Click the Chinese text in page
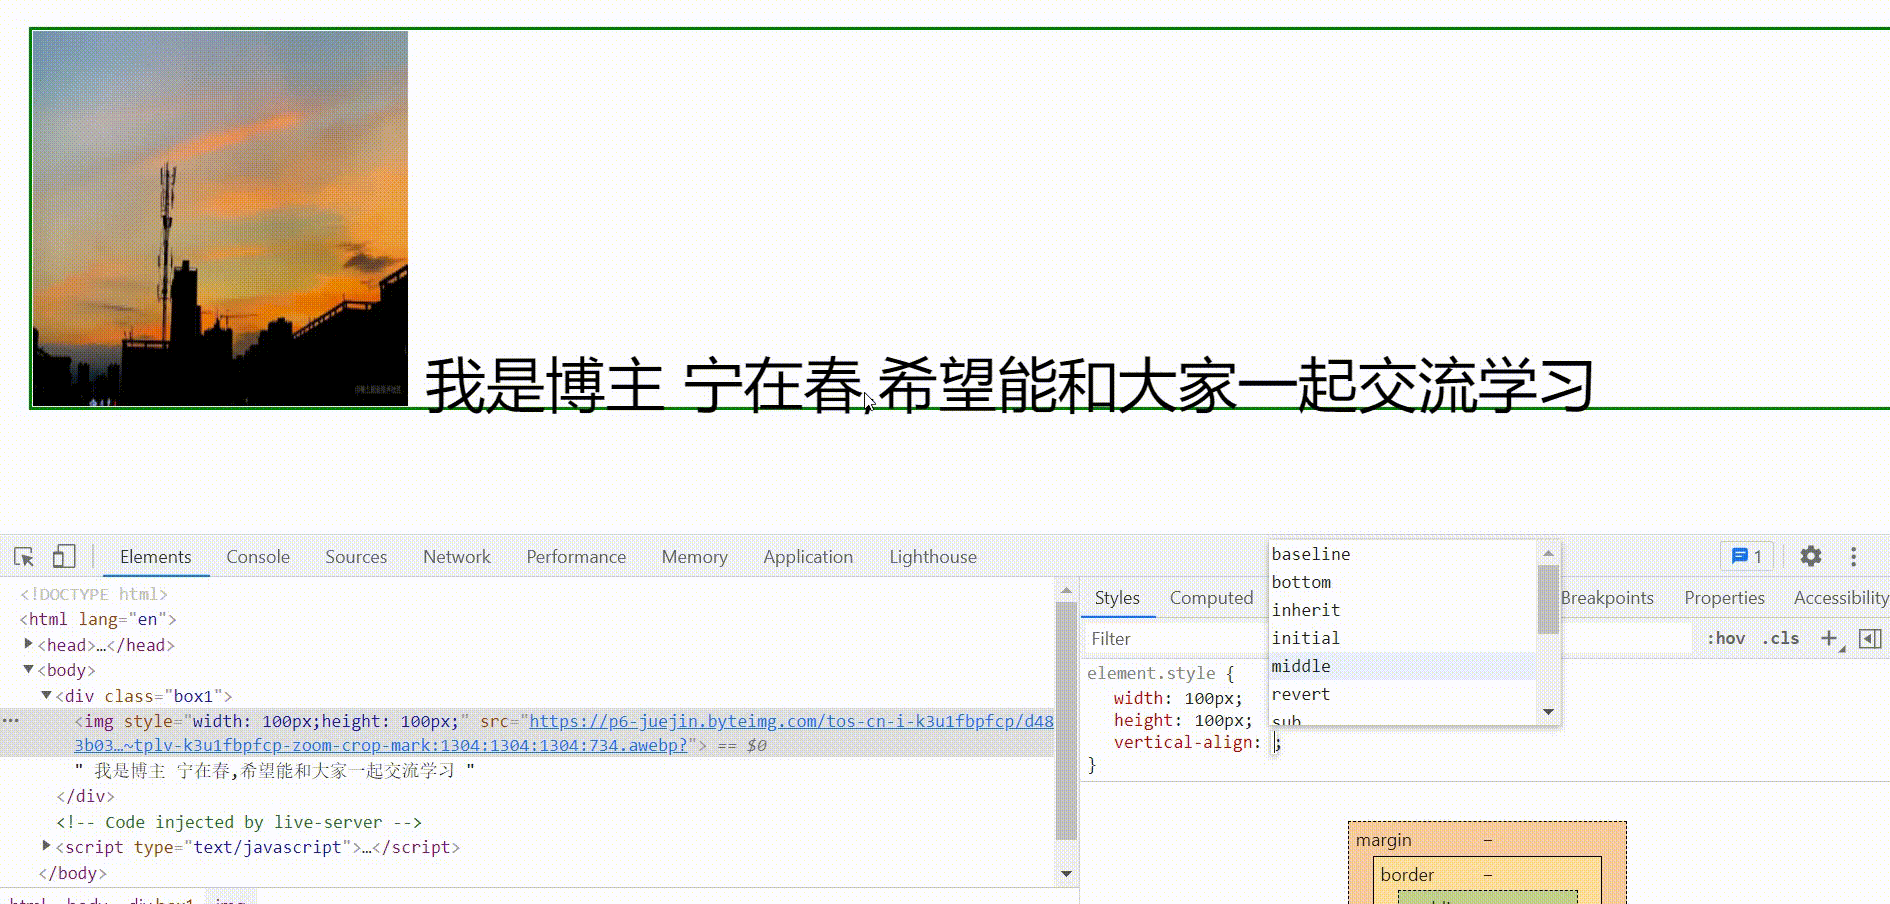Viewport: 1890px width, 904px height. (x=1009, y=386)
